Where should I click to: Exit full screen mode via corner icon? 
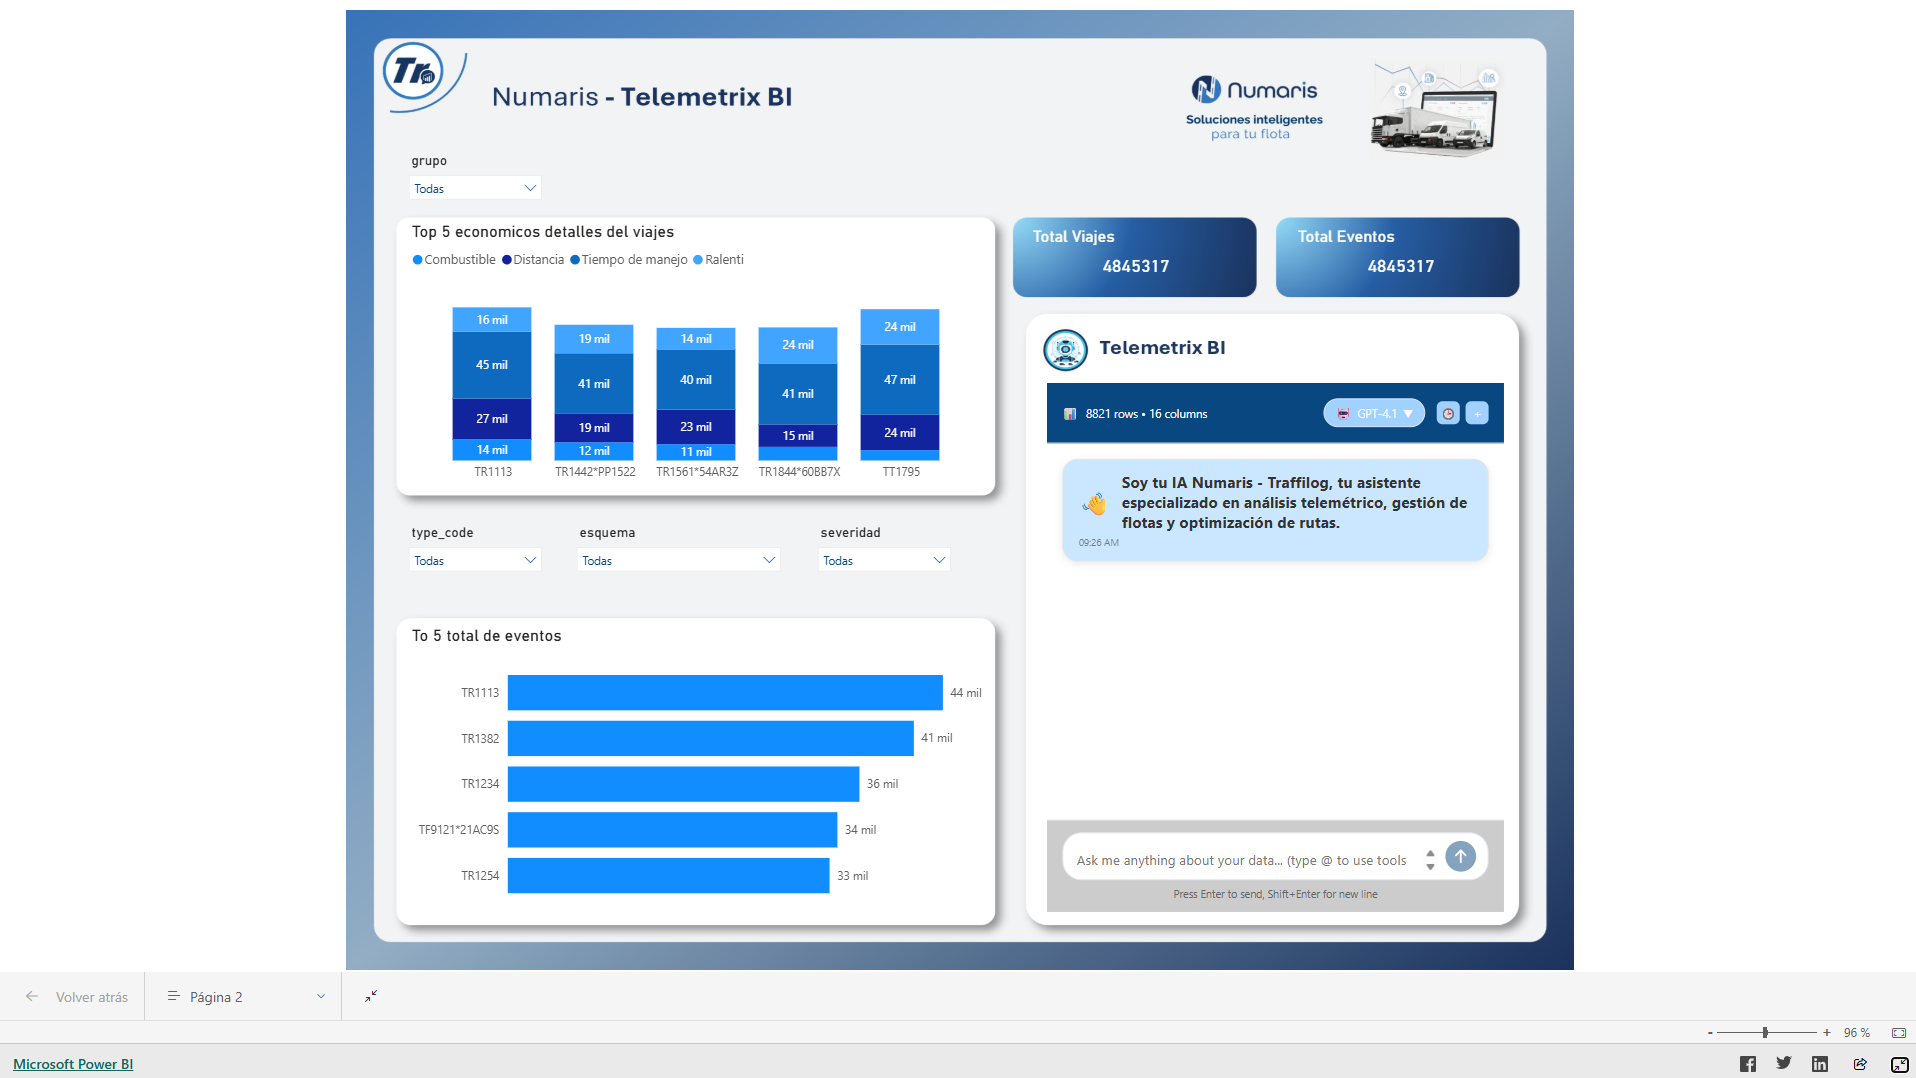click(370, 997)
